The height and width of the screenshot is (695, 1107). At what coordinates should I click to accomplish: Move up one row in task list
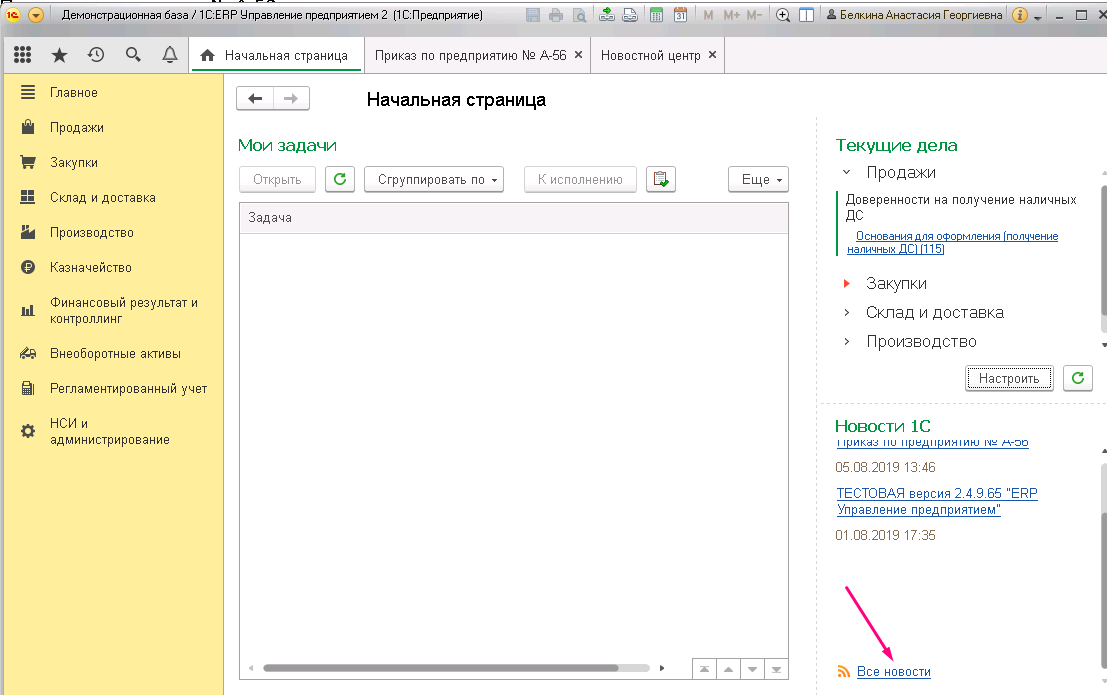[x=728, y=669]
